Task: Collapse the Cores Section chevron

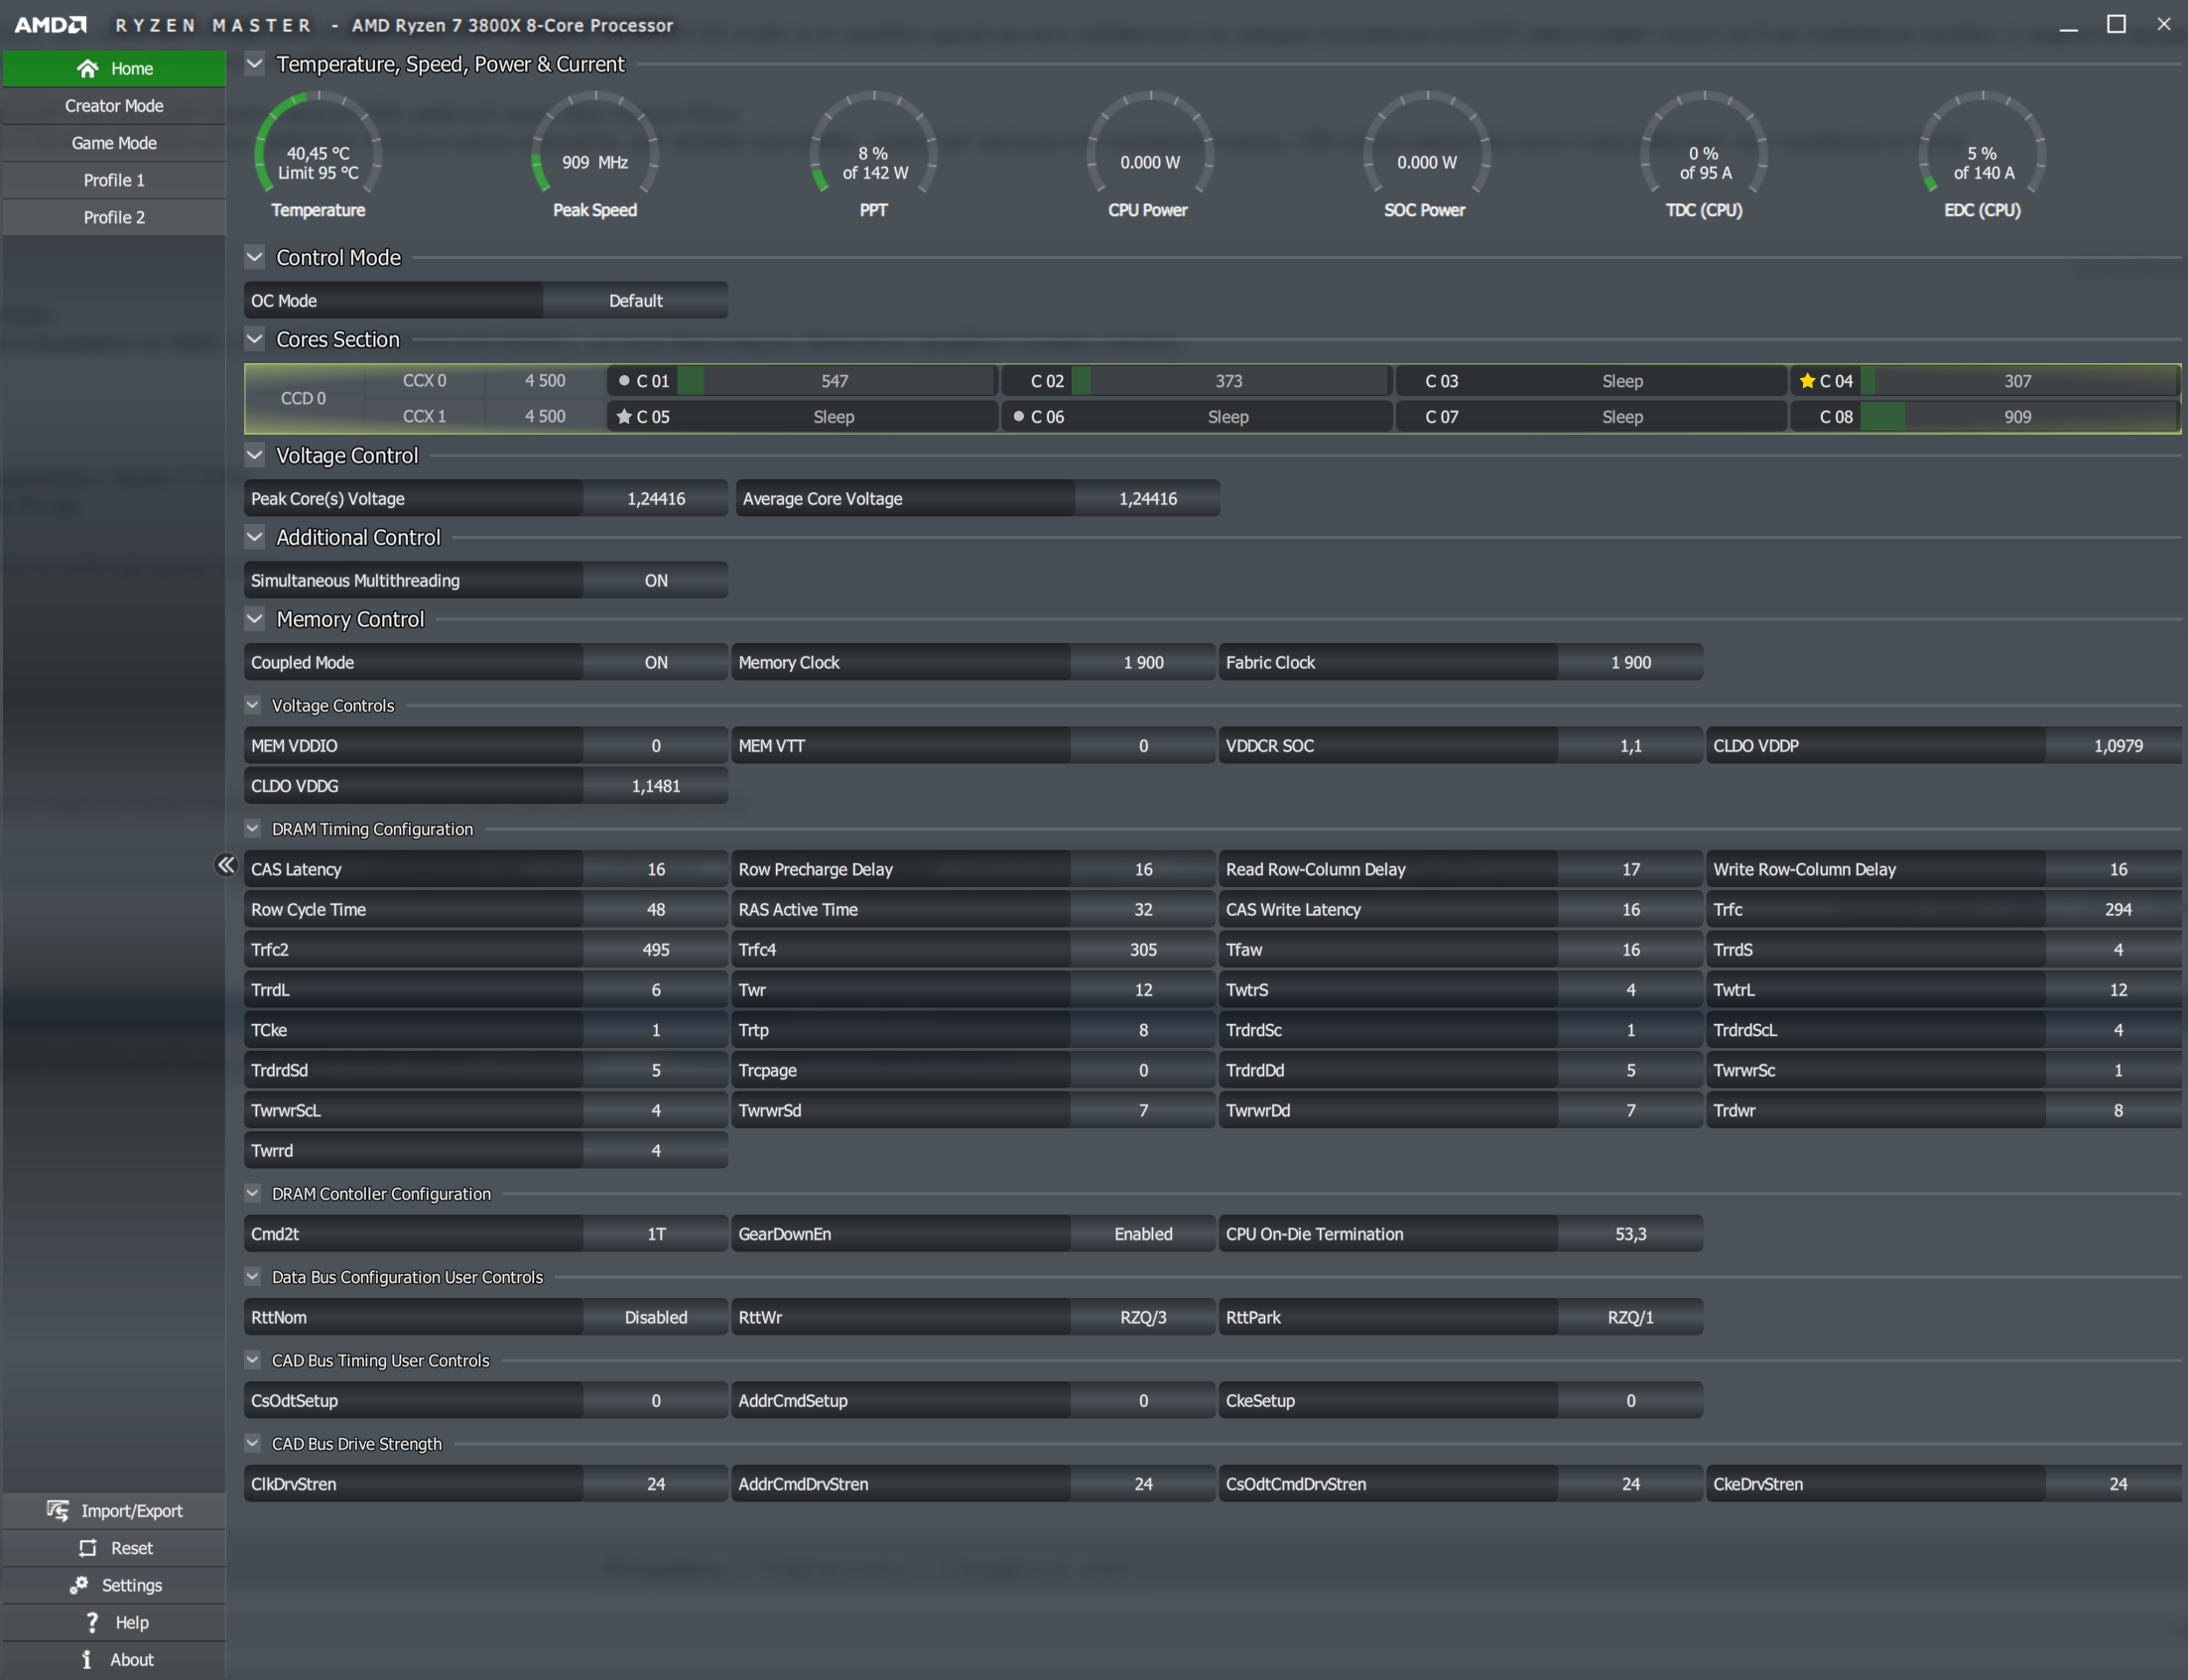Action: click(255, 339)
